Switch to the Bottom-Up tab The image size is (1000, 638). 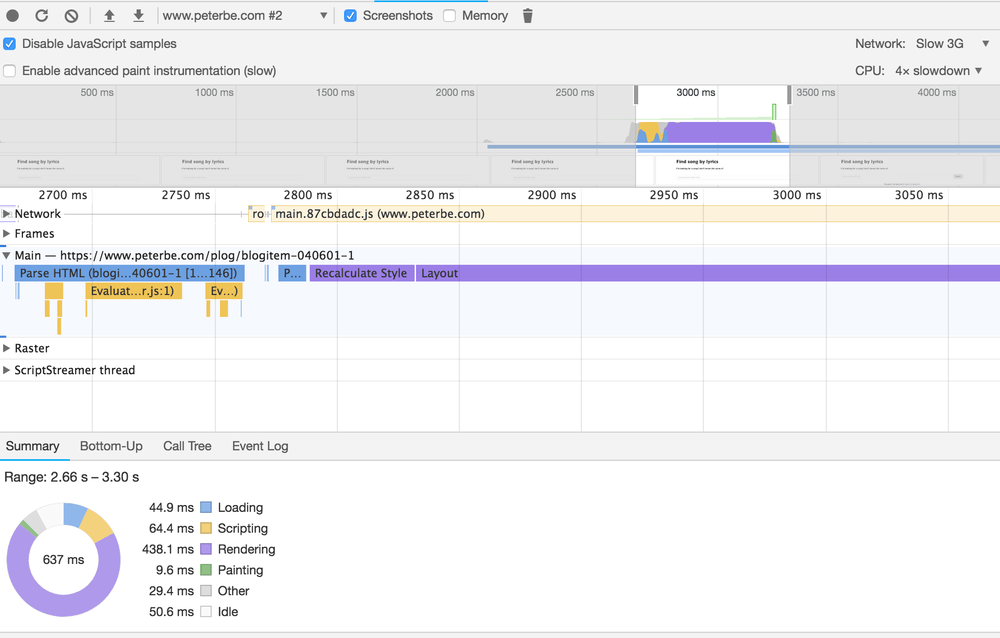111,446
